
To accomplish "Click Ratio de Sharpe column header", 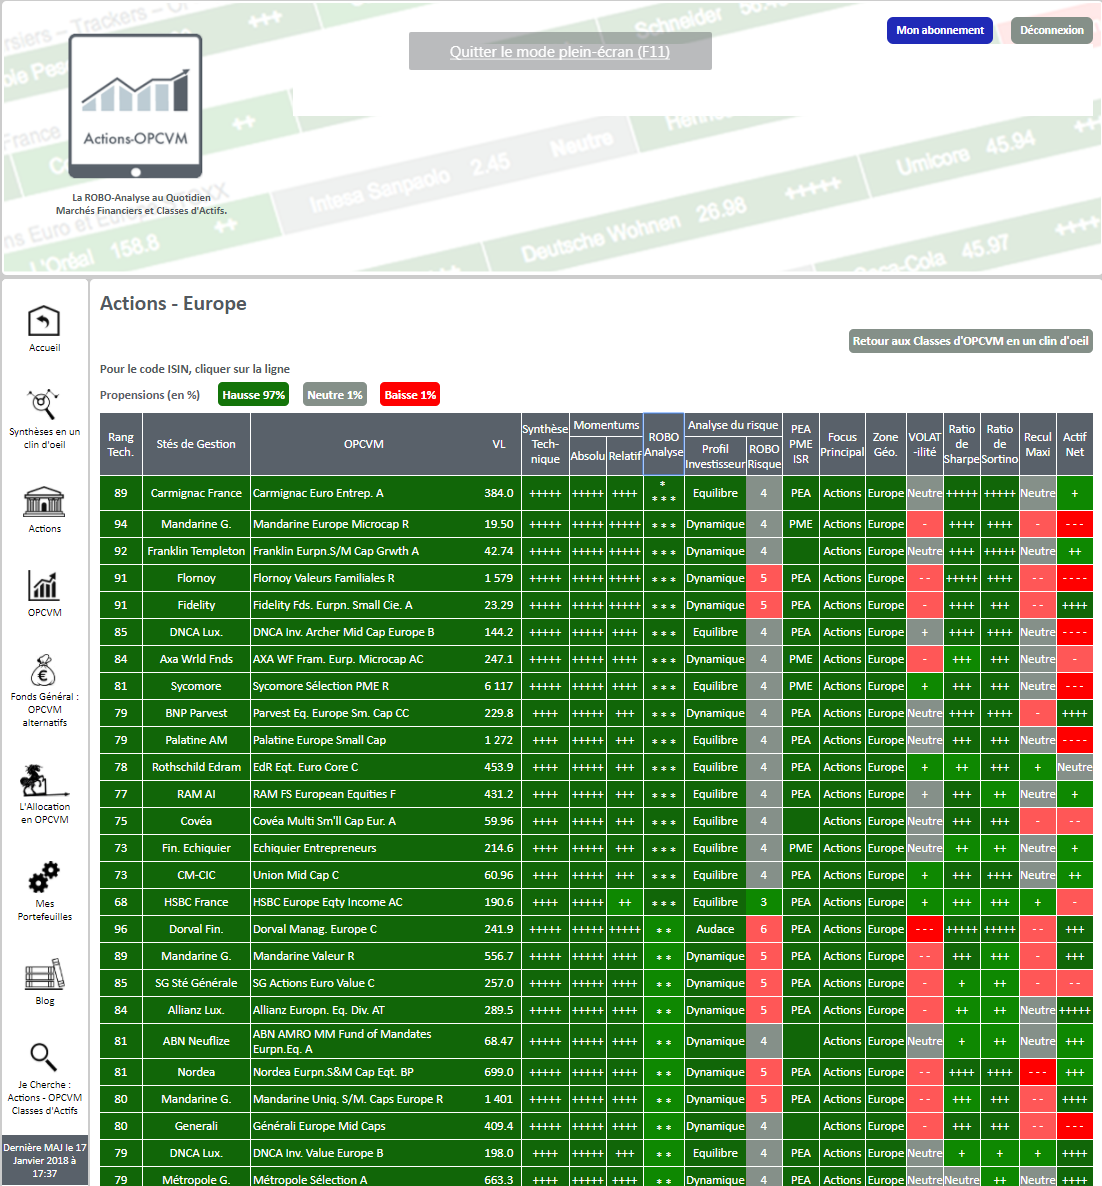I will [961, 444].
